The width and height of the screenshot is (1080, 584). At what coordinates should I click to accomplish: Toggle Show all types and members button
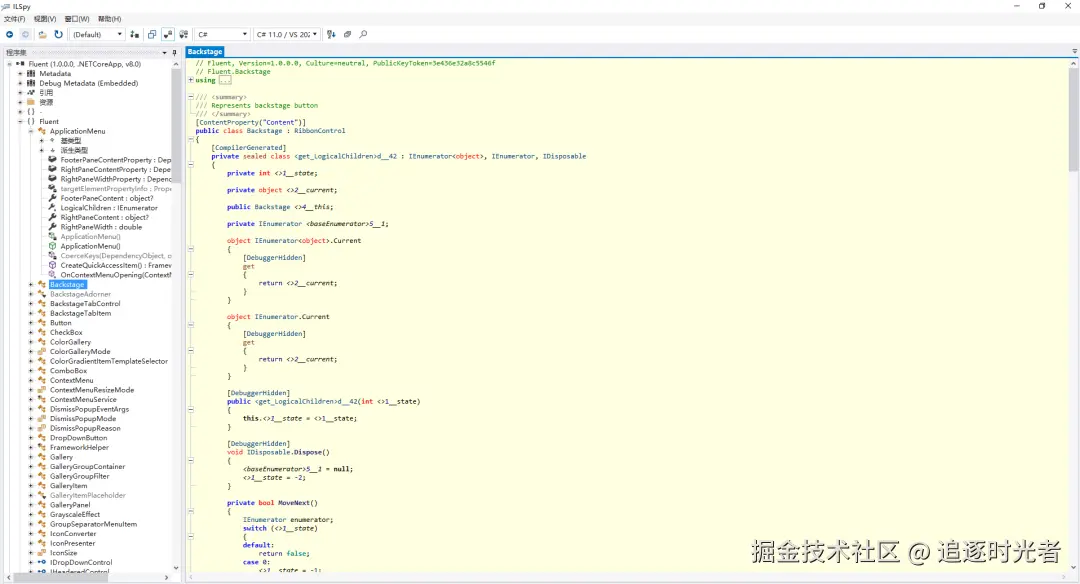184,34
